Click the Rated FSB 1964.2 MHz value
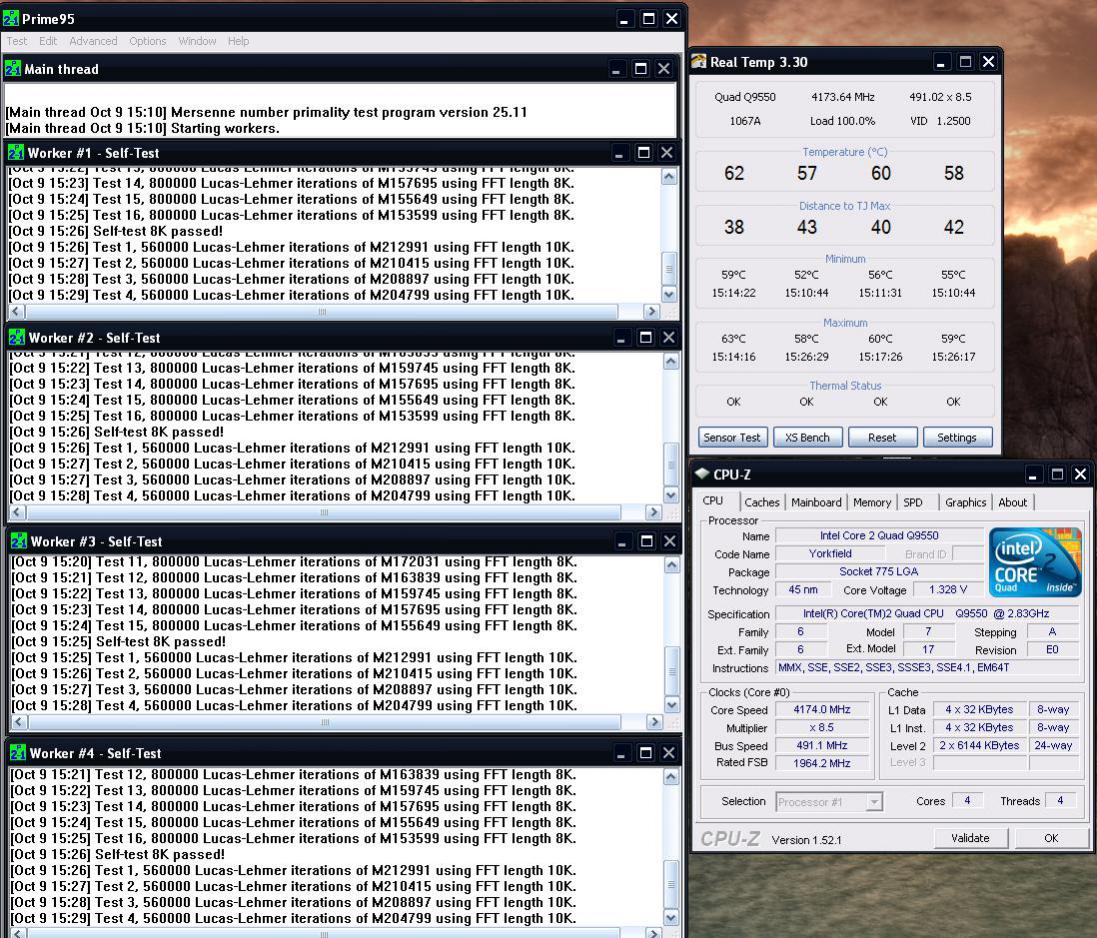Screen dimensions: 1097x938 (822, 763)
